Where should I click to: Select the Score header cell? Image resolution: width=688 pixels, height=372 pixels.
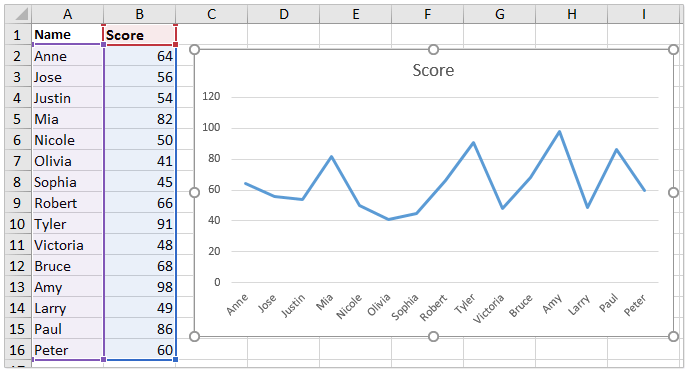[x=140, y=35]
